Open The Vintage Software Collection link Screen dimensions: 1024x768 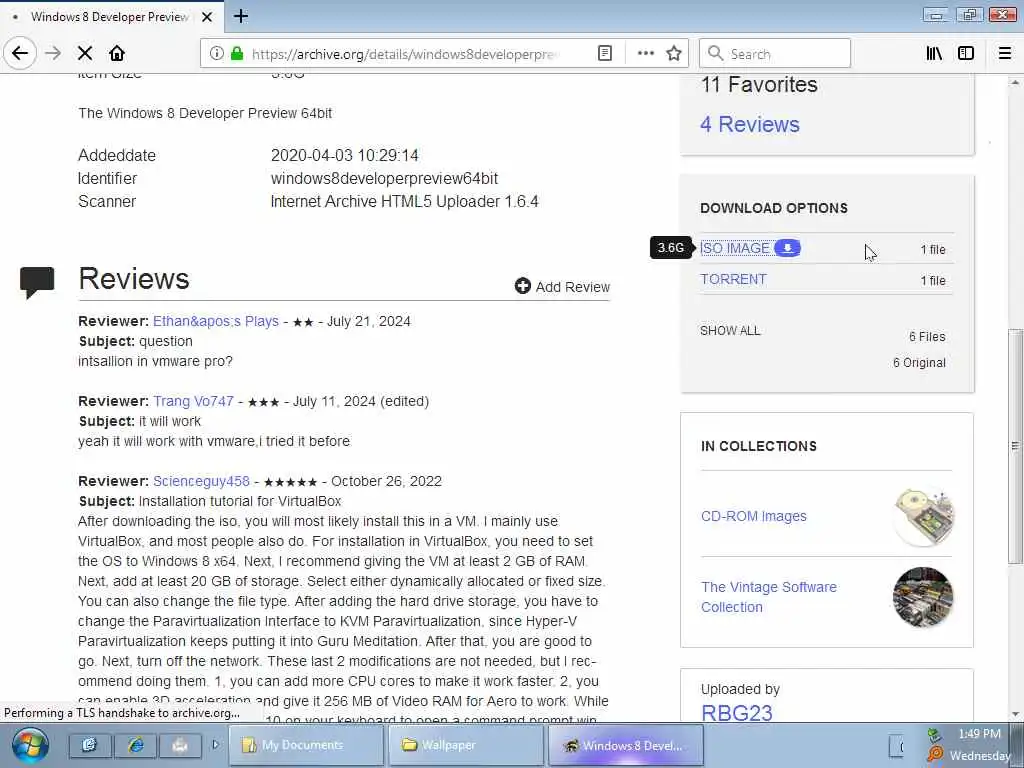click(769, 597)
